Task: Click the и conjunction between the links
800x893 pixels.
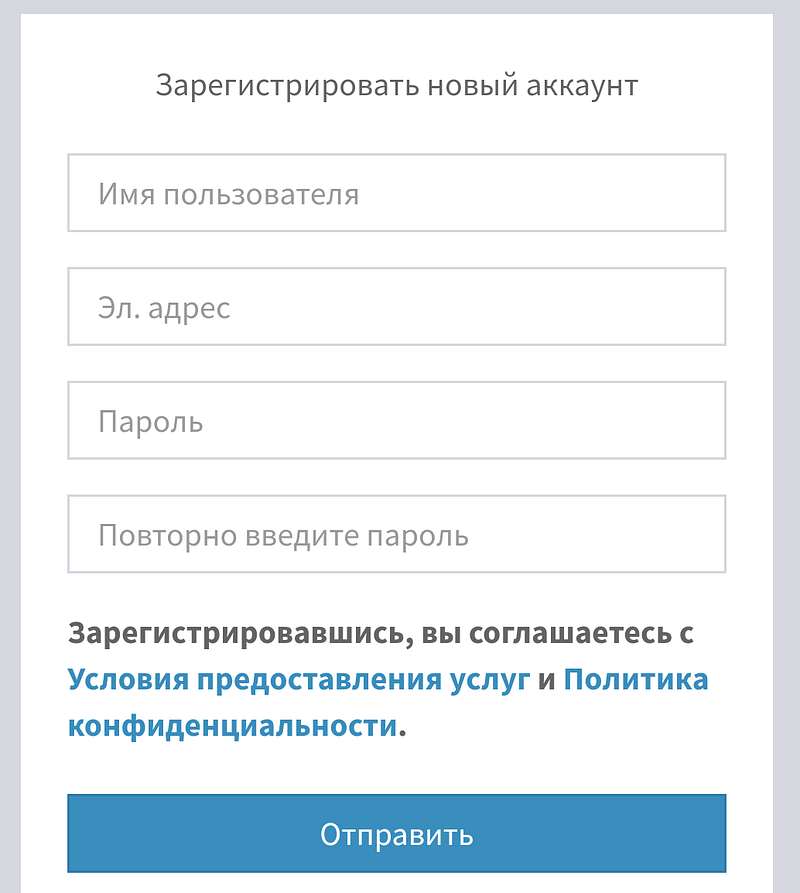Action: (x=547, y=680)
